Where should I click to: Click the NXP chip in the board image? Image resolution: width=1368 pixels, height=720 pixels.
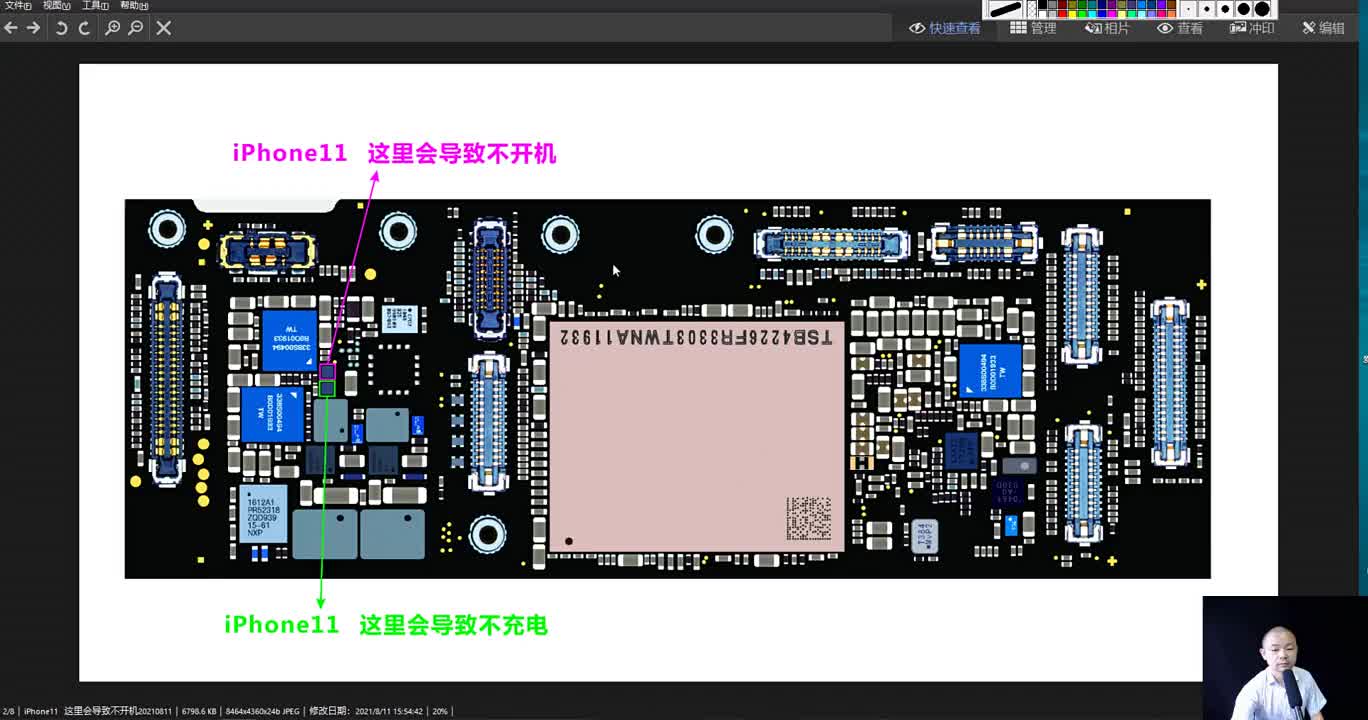264,514
